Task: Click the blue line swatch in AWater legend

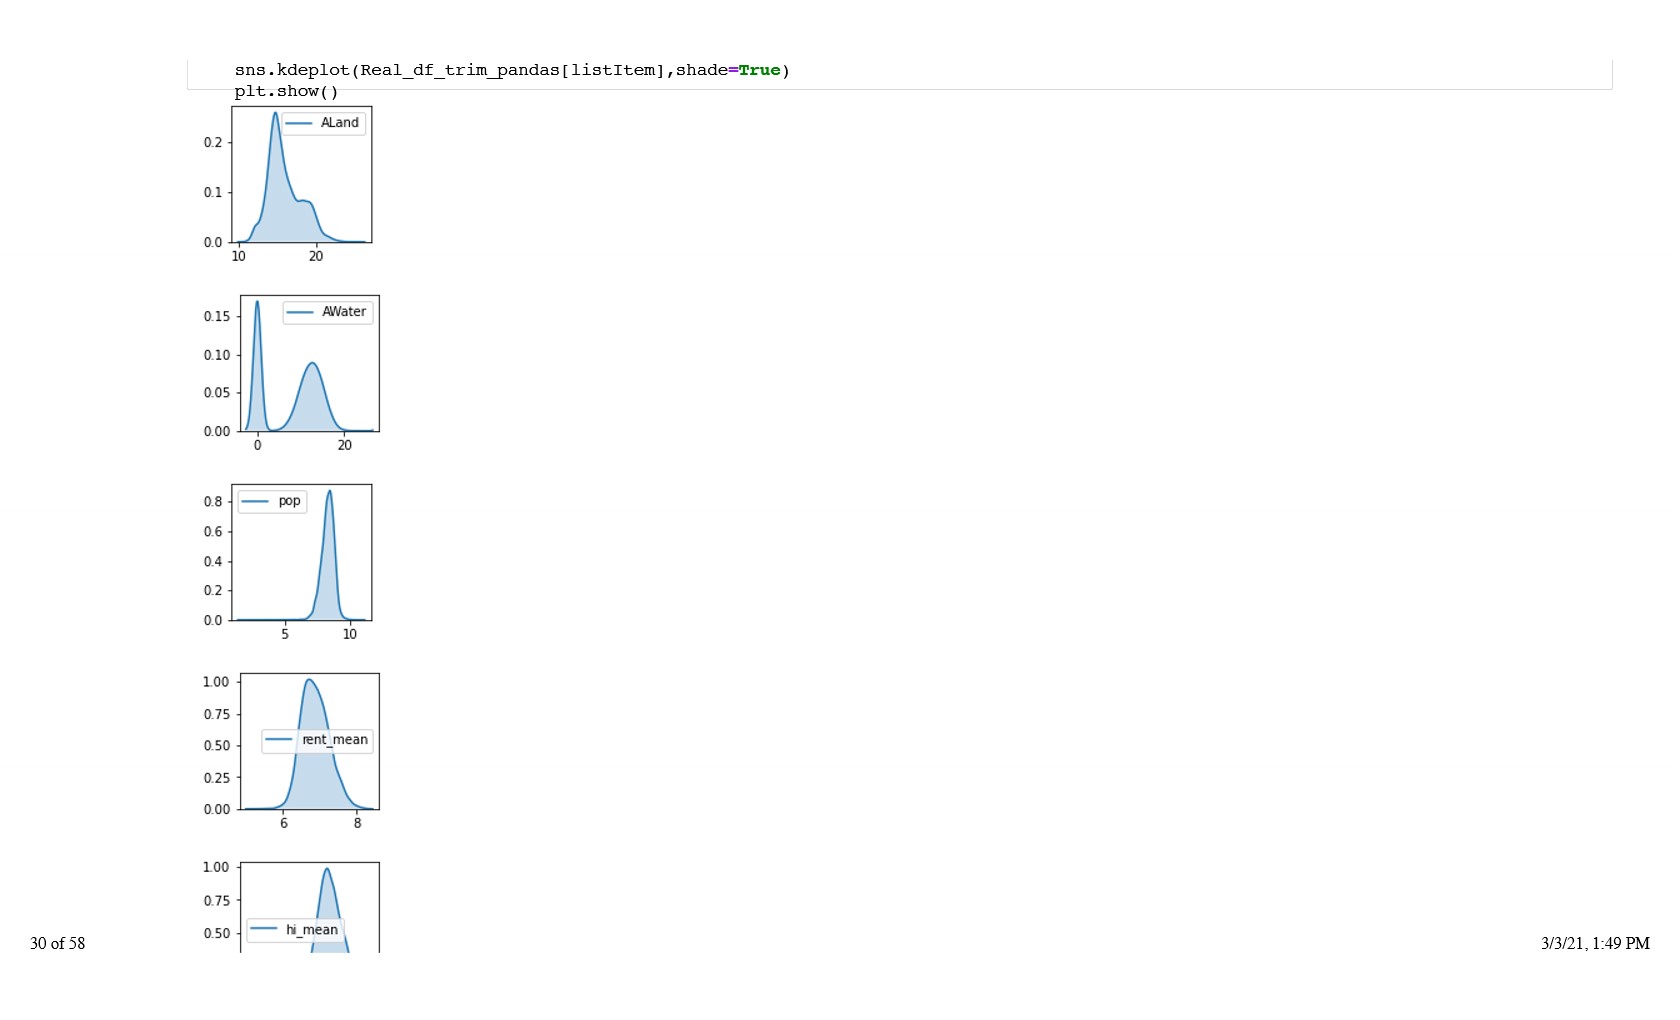Action: tap(300, 312)
